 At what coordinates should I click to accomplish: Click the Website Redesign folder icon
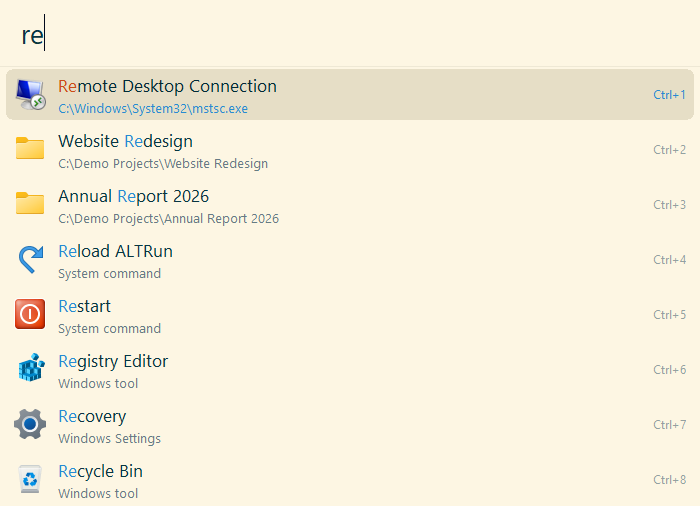click(x=30, y=148)
